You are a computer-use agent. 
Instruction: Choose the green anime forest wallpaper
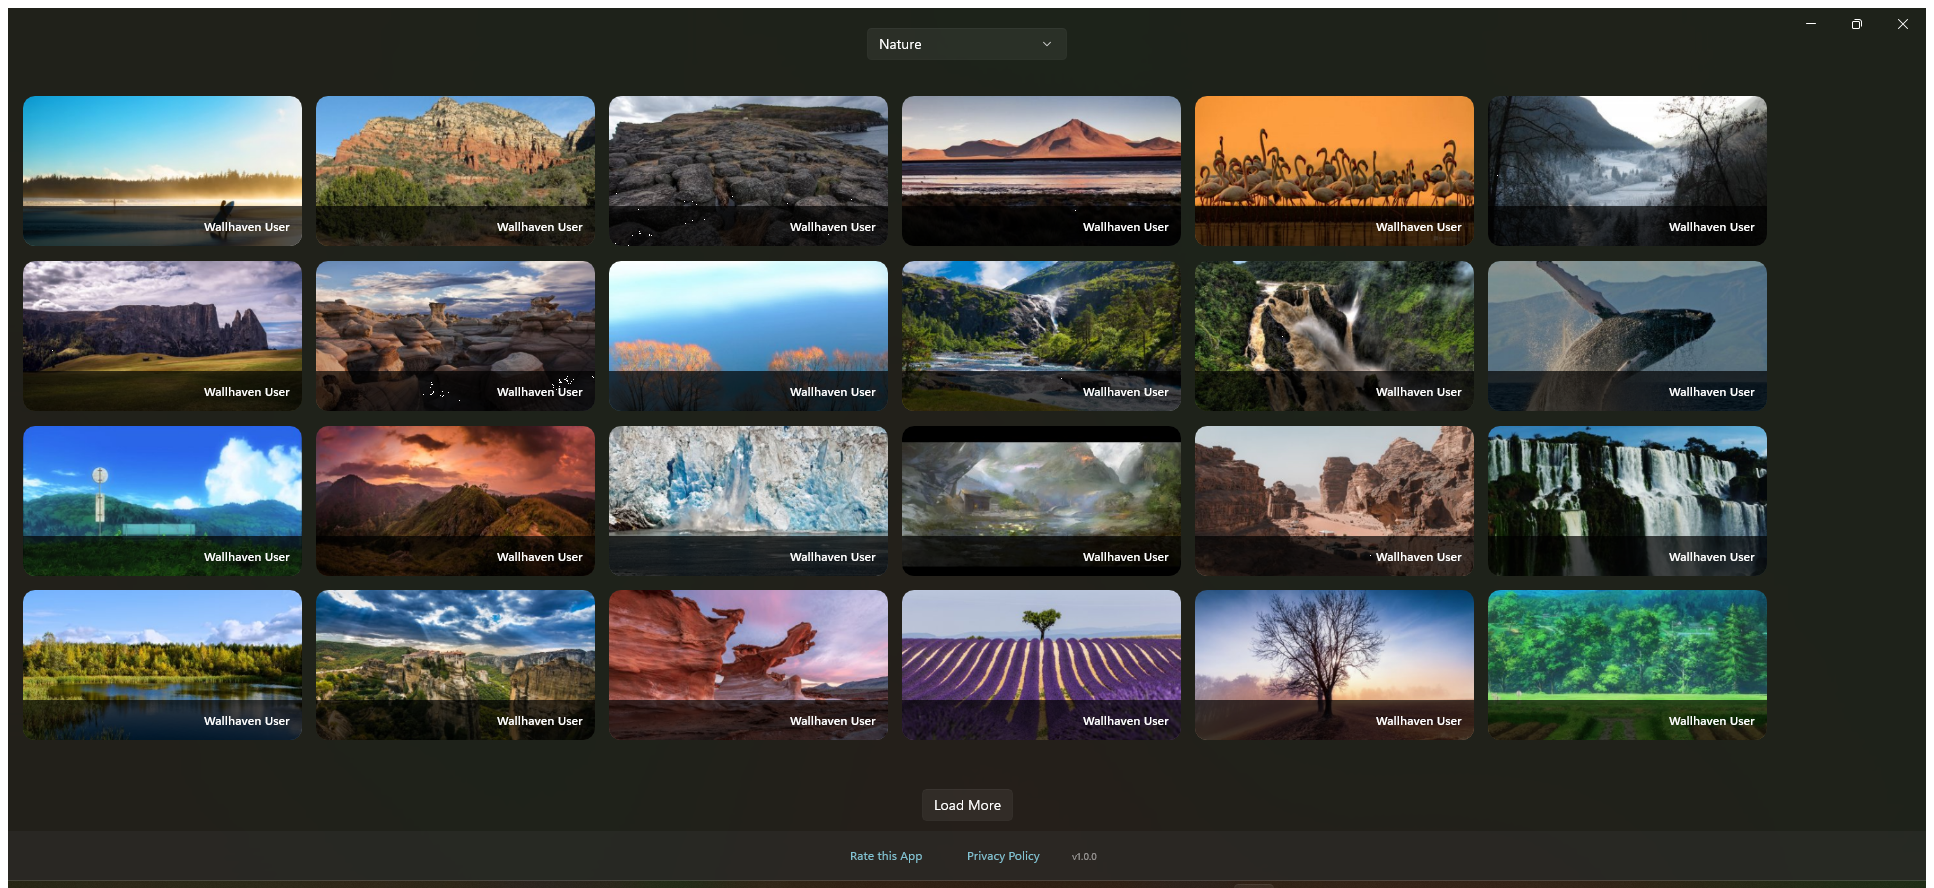(x=1627, y=665)
